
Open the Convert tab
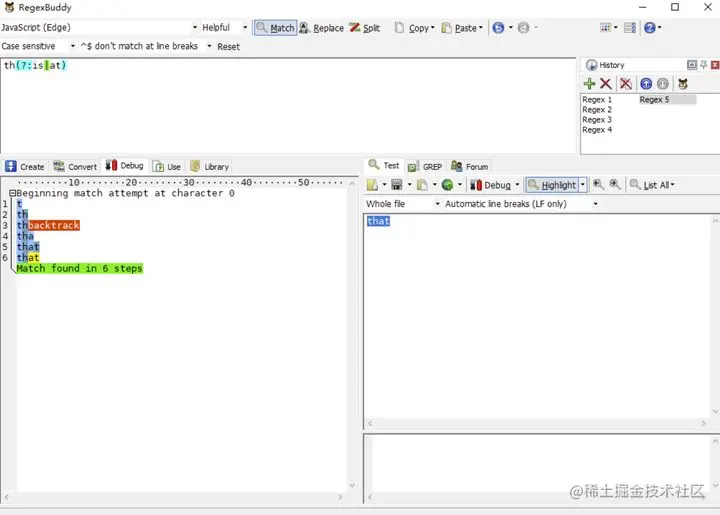(x=75, y=167)
